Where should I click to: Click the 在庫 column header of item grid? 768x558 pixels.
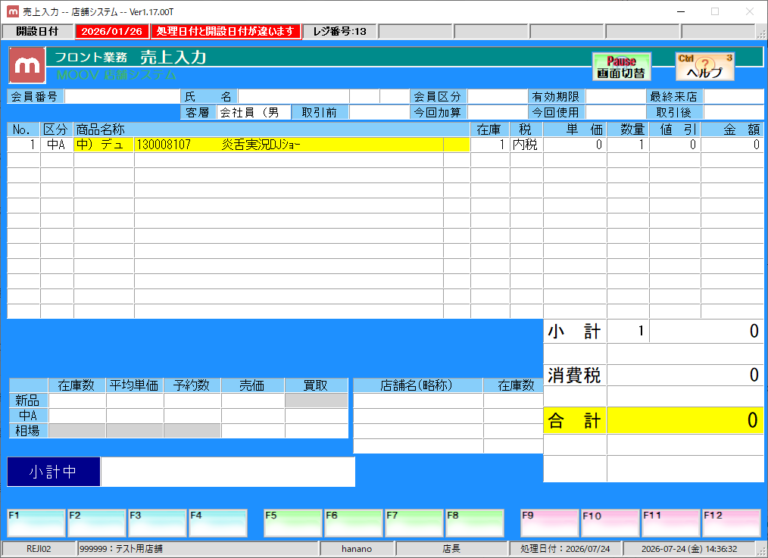[490, 129]
